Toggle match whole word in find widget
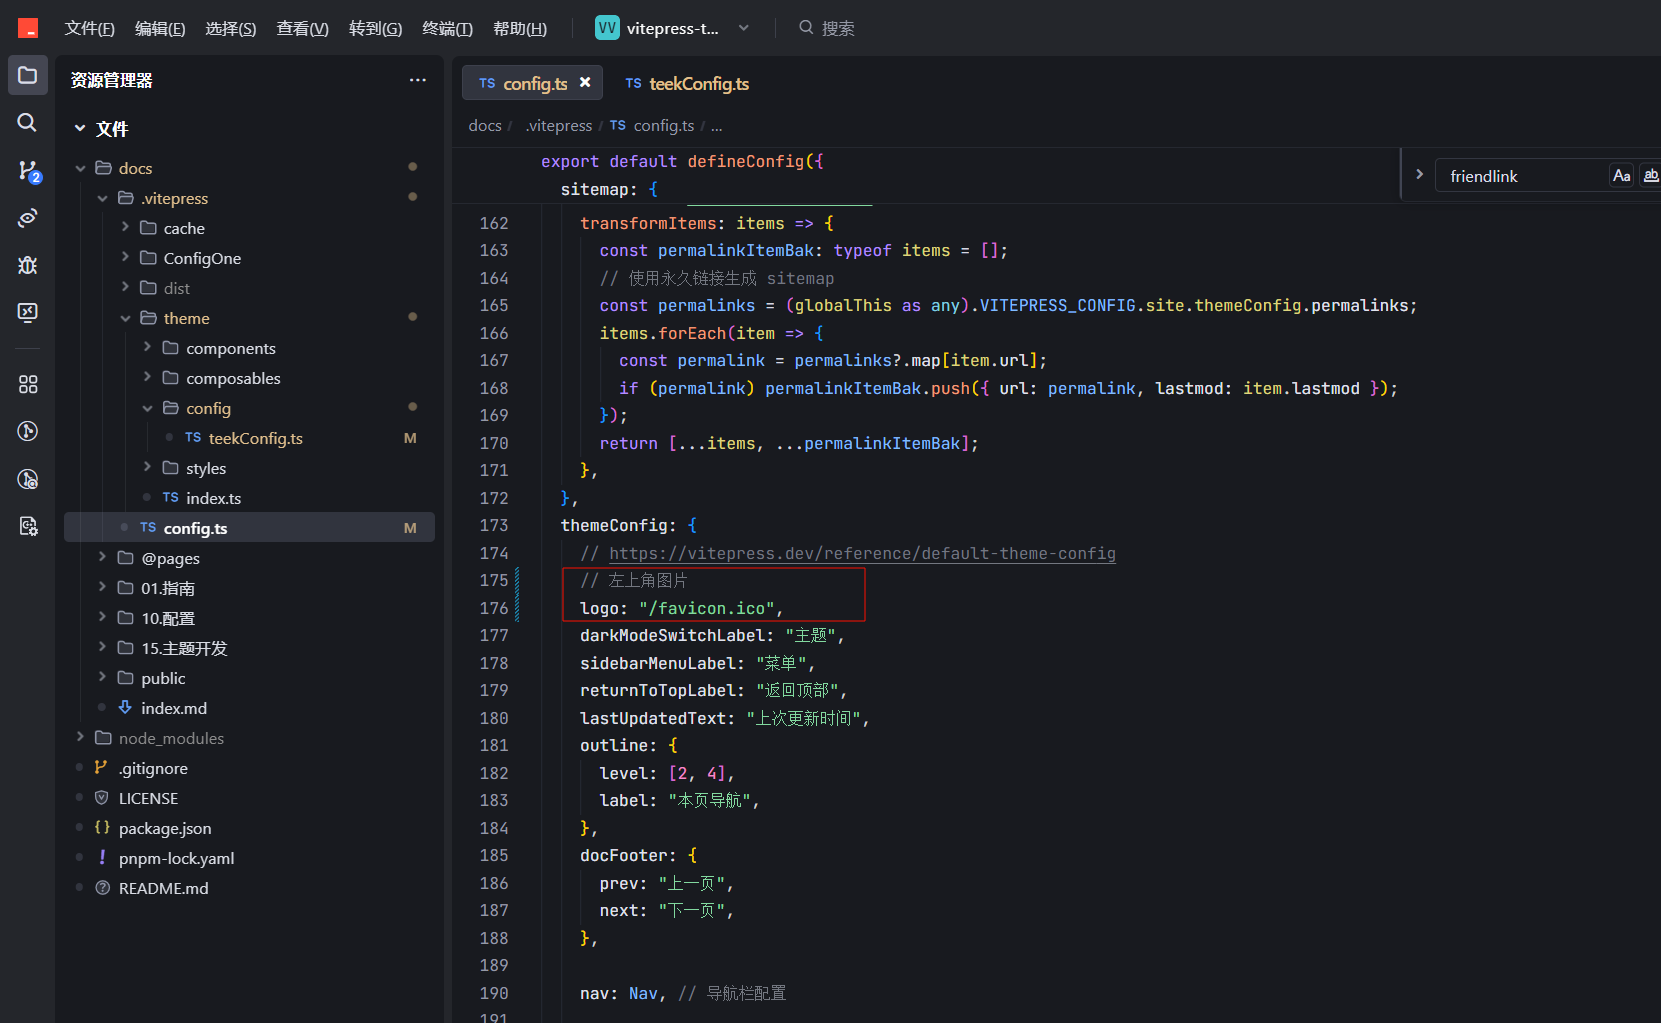Screen dimensions: 1661x1023 point(1650,176)
